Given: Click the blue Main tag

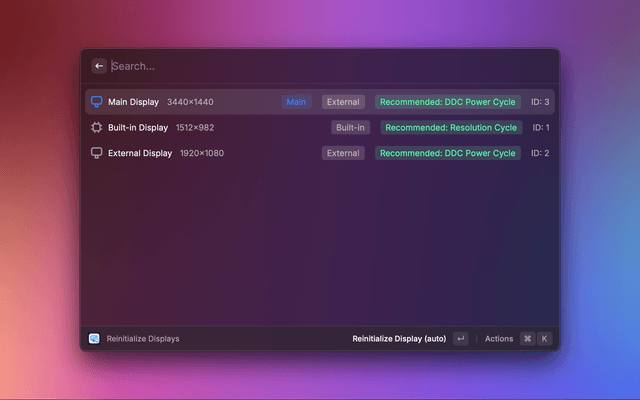Looking at the screenshot, I should click(x=296, y=102).
